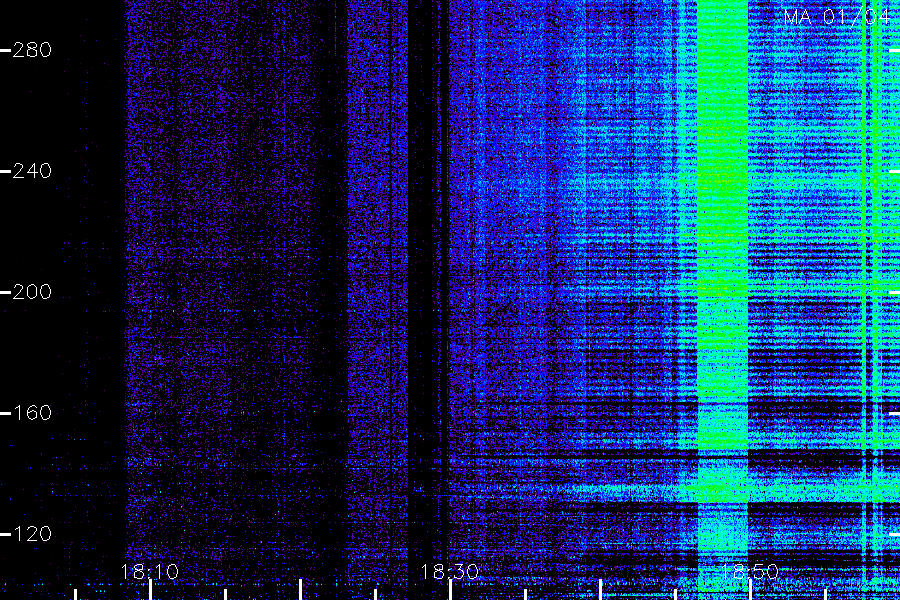This screenshot has width=900, height=600.
Task: Click the 120 frequency axis label
Action: (x=32, y=534)
